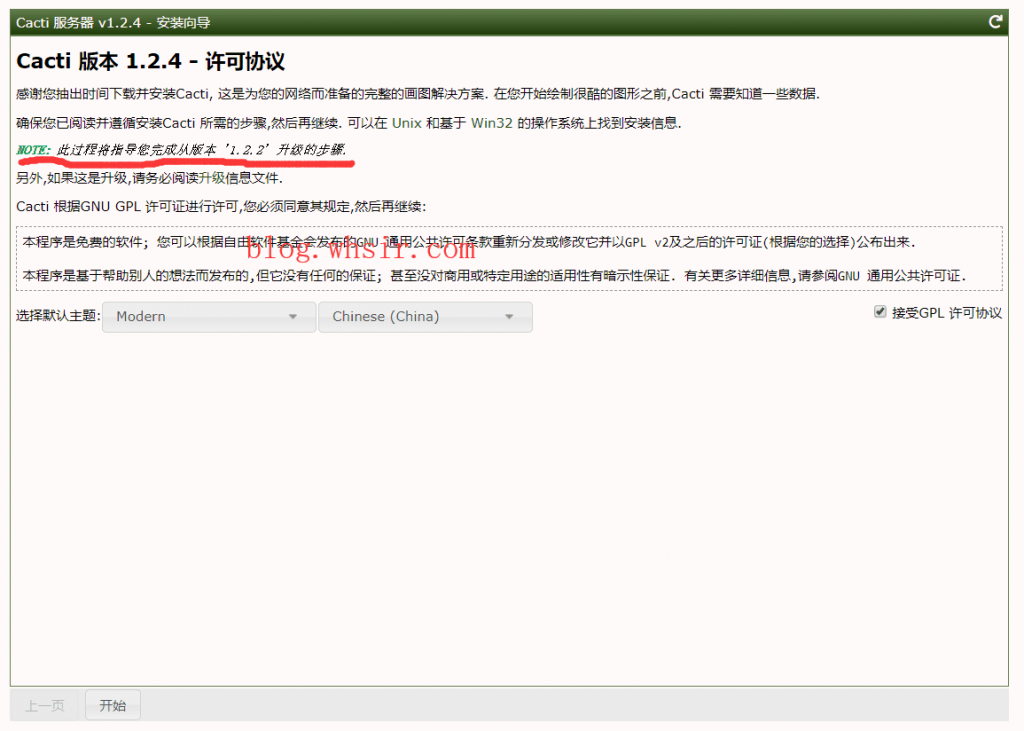Open the Unix installation info link

pos(406,123)
